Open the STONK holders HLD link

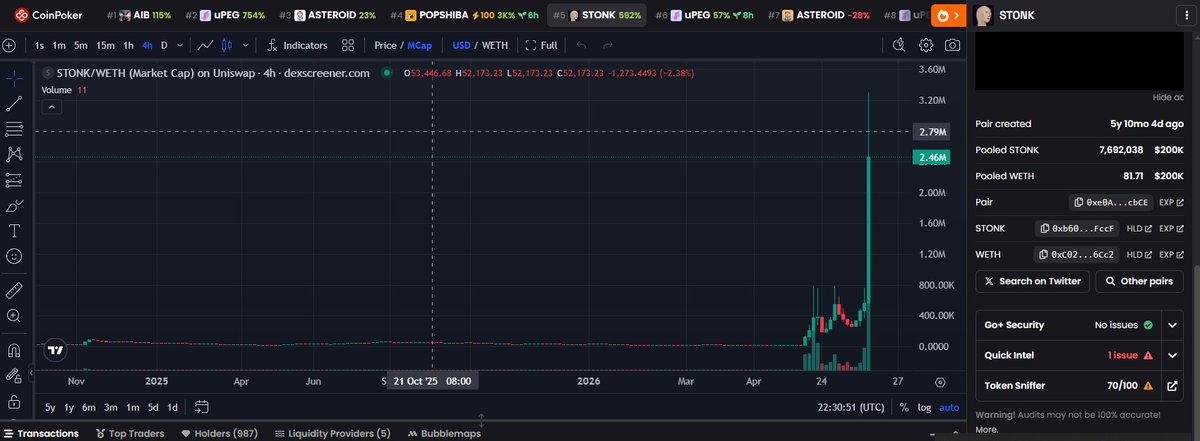pos(1139,228)
